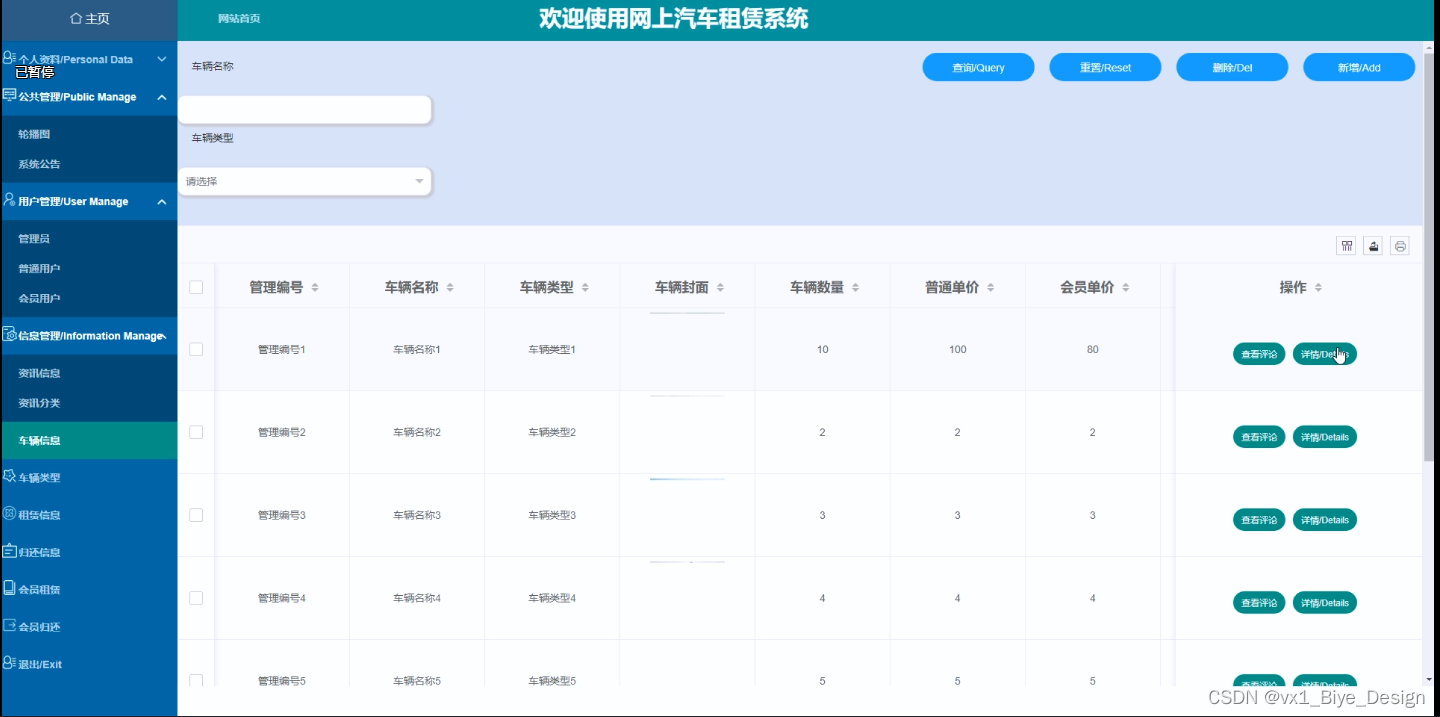
Task: Toggle the select-all checkbox in table header
Action: pyautogui.click(x=196, y=287)
